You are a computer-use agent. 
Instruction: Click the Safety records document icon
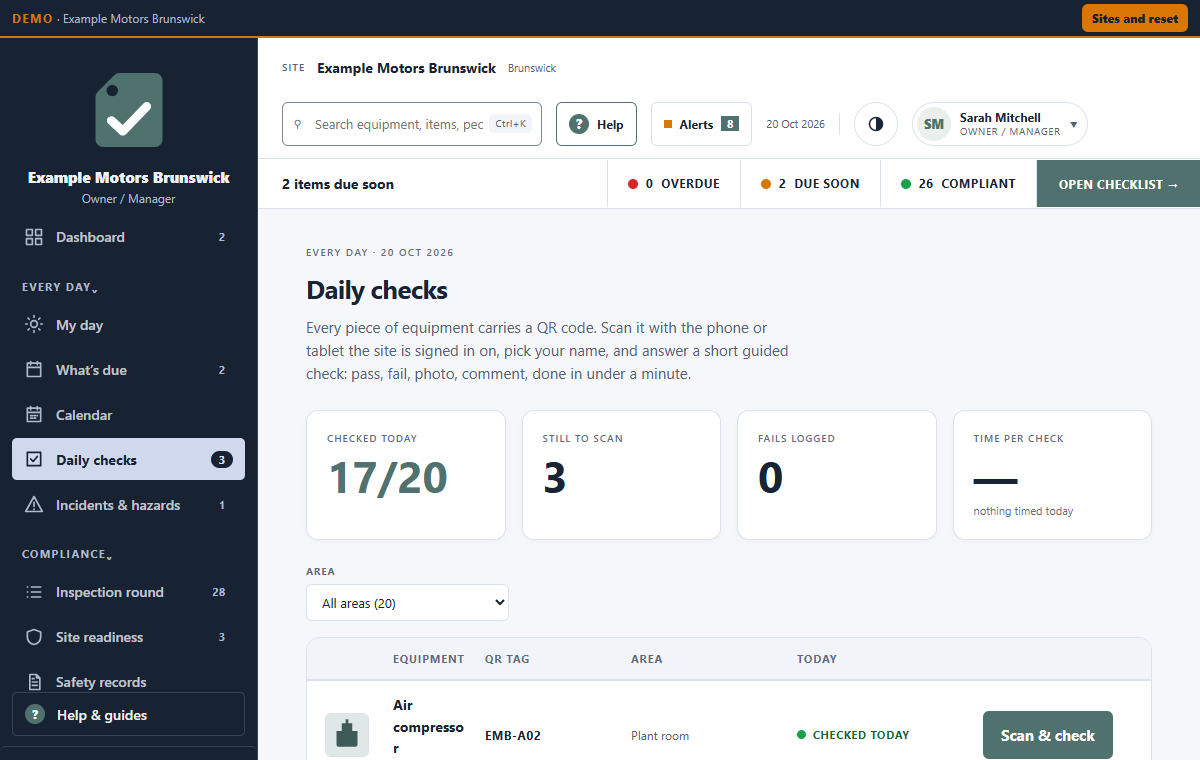pos(34,682)
